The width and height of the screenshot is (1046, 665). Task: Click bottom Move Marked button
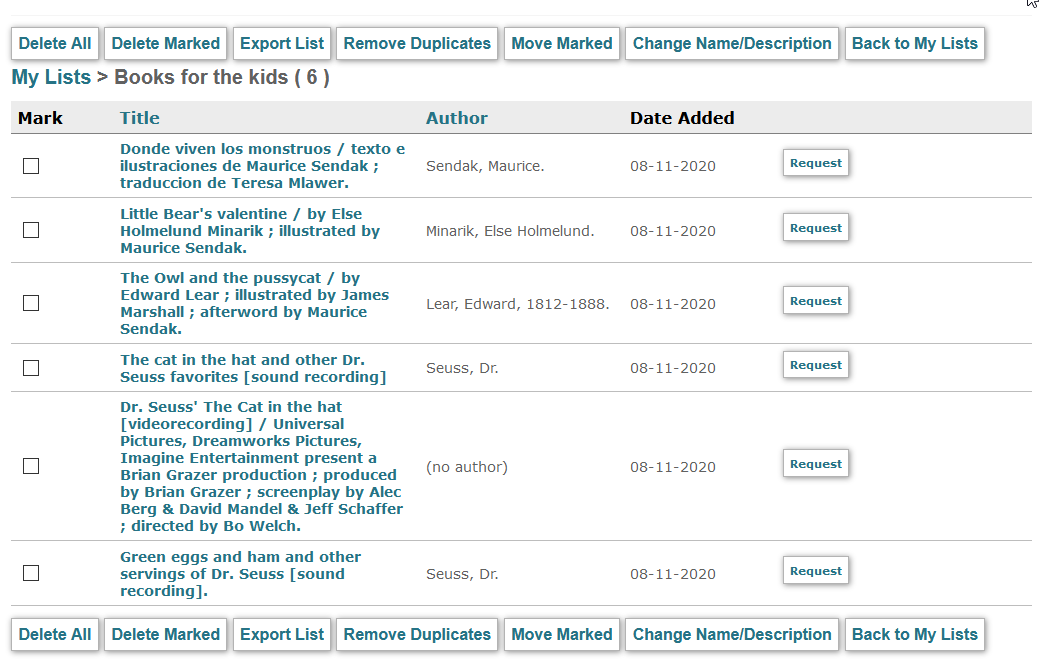562,634
